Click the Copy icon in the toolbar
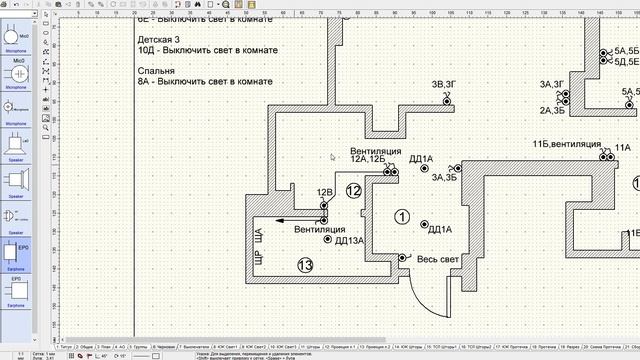This screenshot has height=360, width=640. pyautogui.click(x=48, y=4)
